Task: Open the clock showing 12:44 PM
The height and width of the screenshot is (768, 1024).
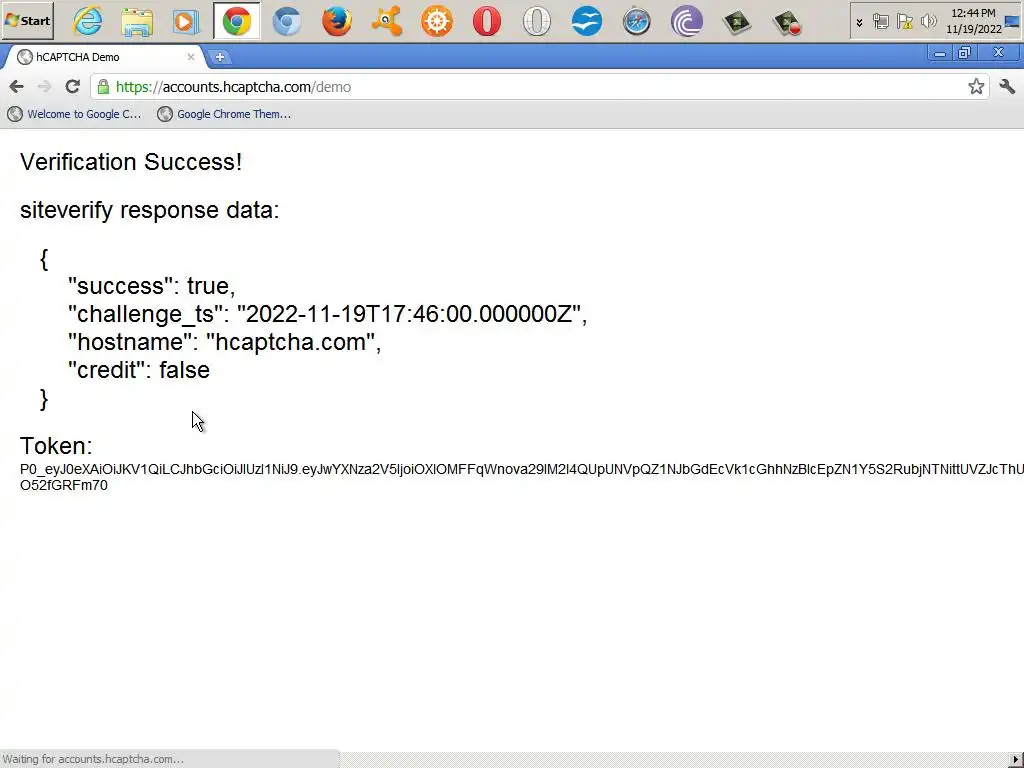Action: (974, 21)
